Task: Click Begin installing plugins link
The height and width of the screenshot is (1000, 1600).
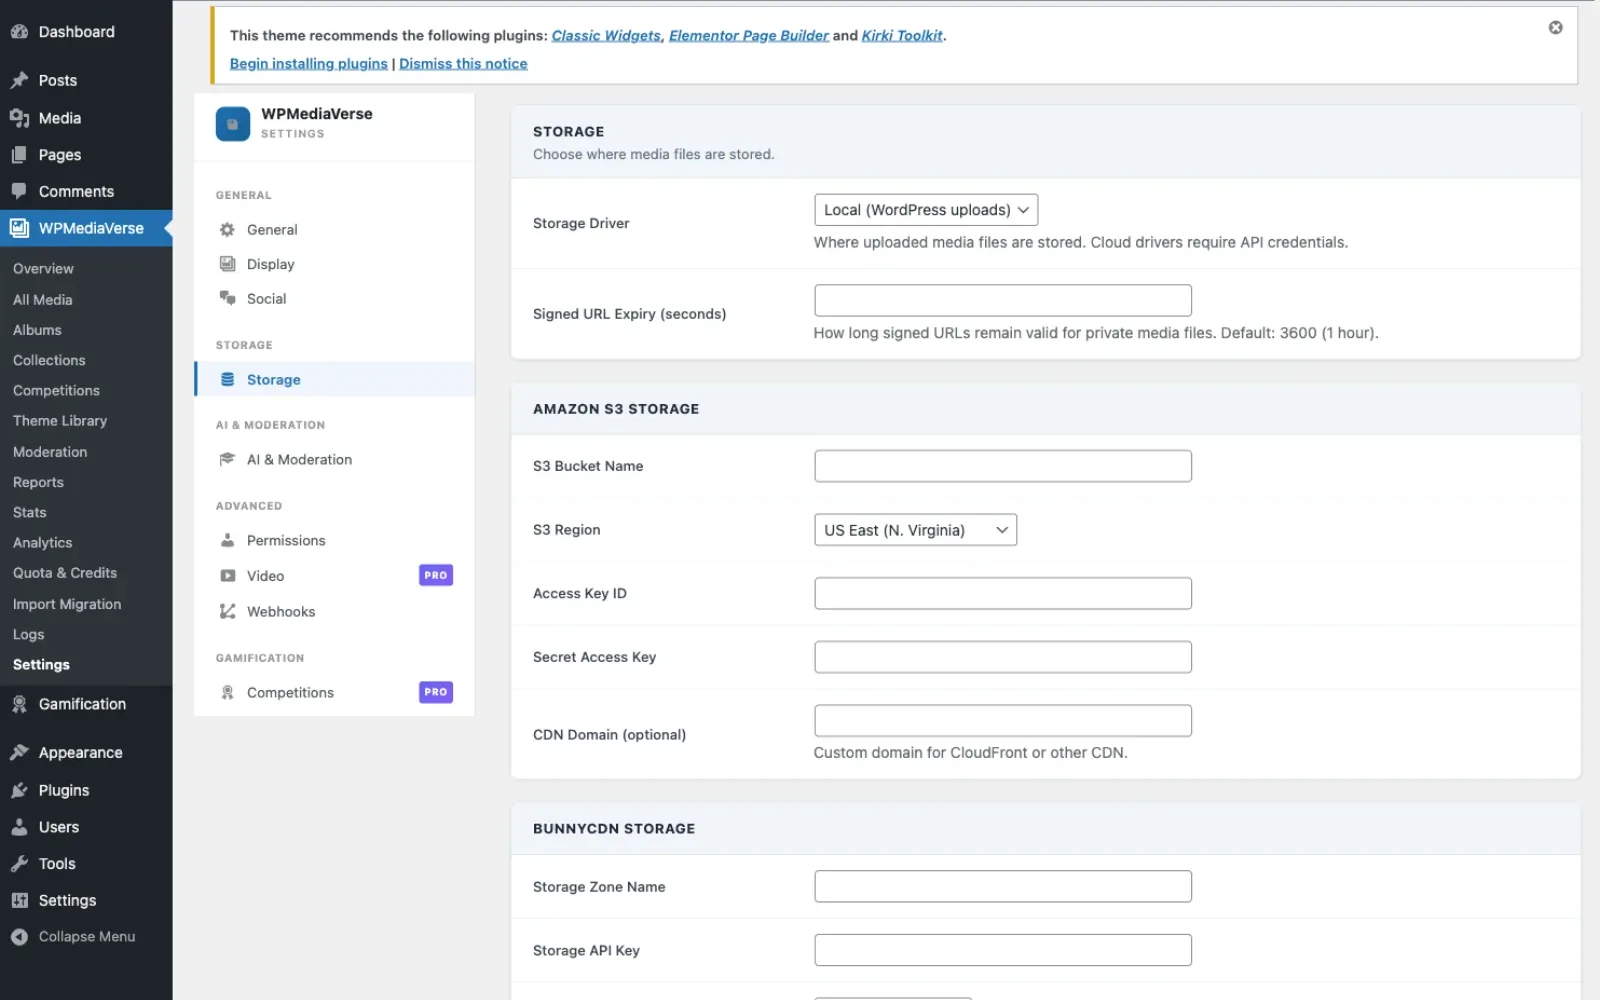Action: coord(308,63)
